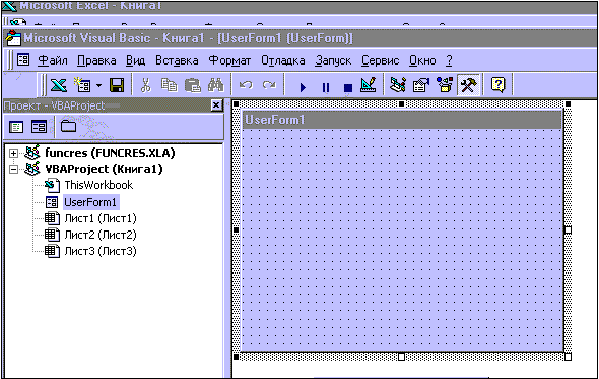Screen dimensions: 599x379
Task: Select funcres (FUNCRES.XLA) project
Action: click(x=110, y=153)
